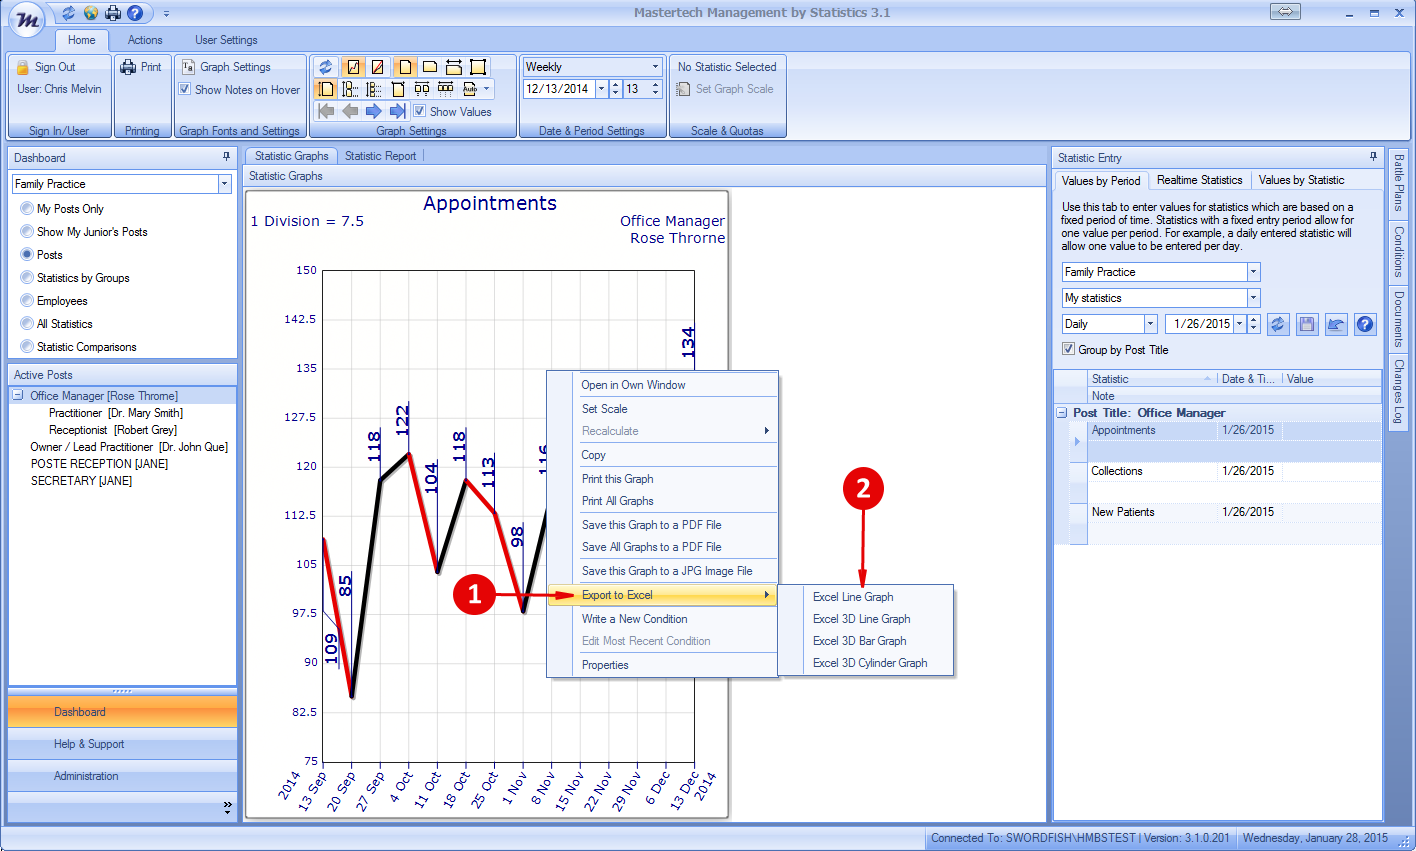Click the blue next period arrow

coord(374,111)
